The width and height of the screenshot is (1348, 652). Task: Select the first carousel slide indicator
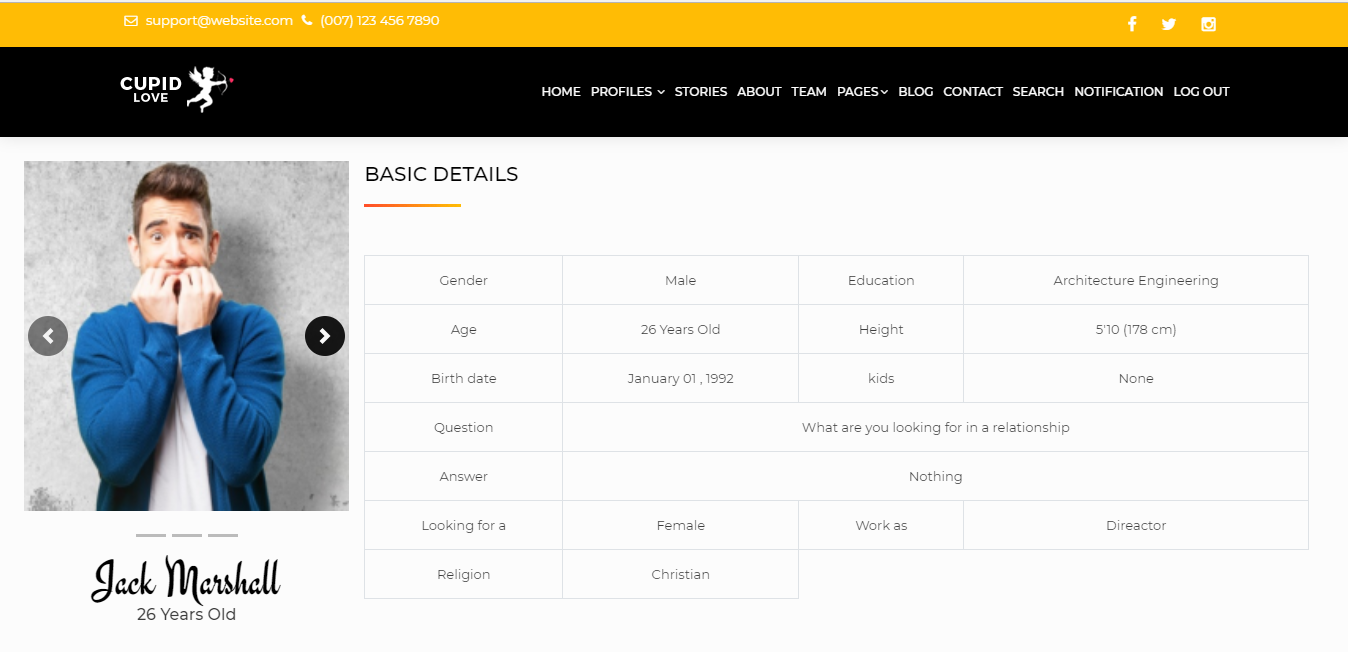click(x=151, y=535)
